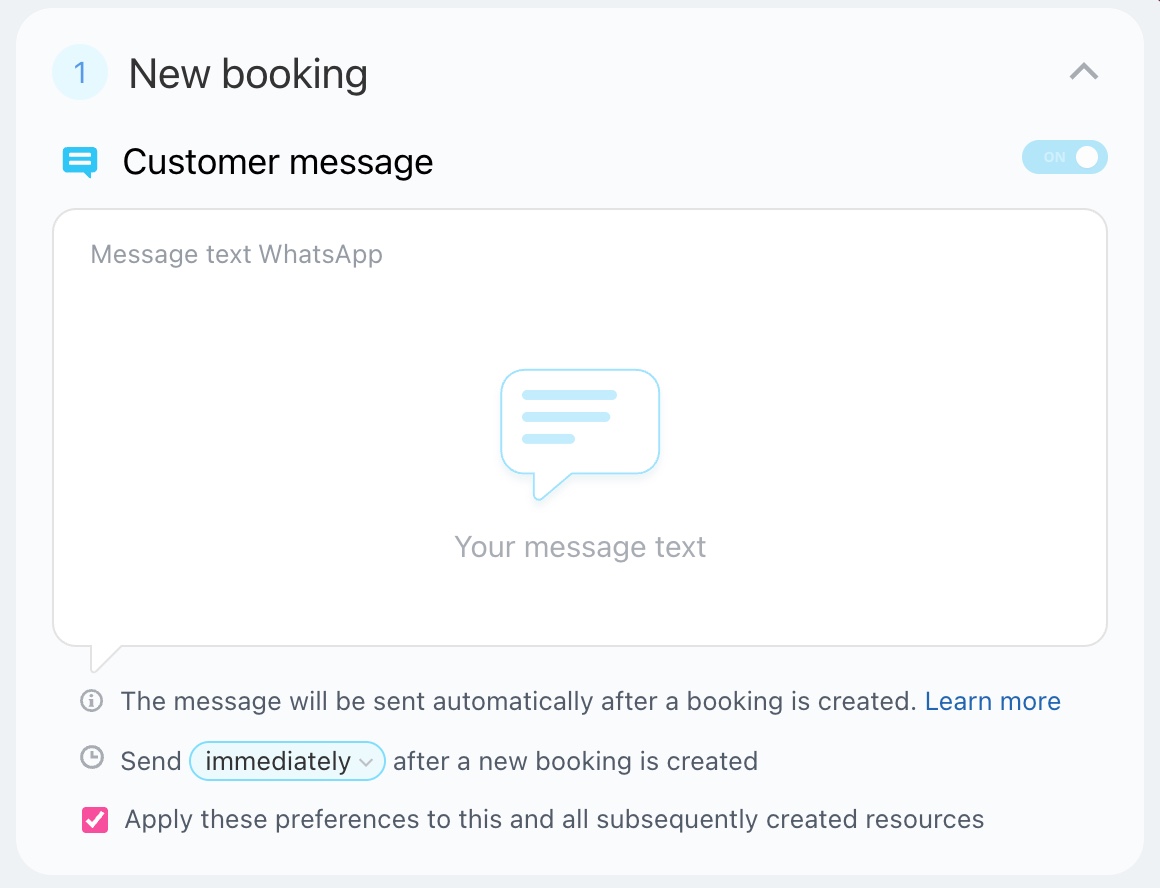Click the blue Customer message chat icon
1160x888 pixels.
click(x=80, y=161)
